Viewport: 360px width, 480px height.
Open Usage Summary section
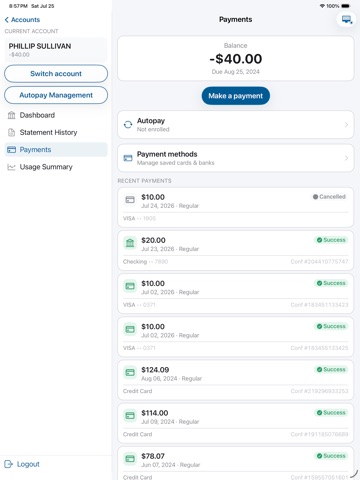click(x=56, y=167)
